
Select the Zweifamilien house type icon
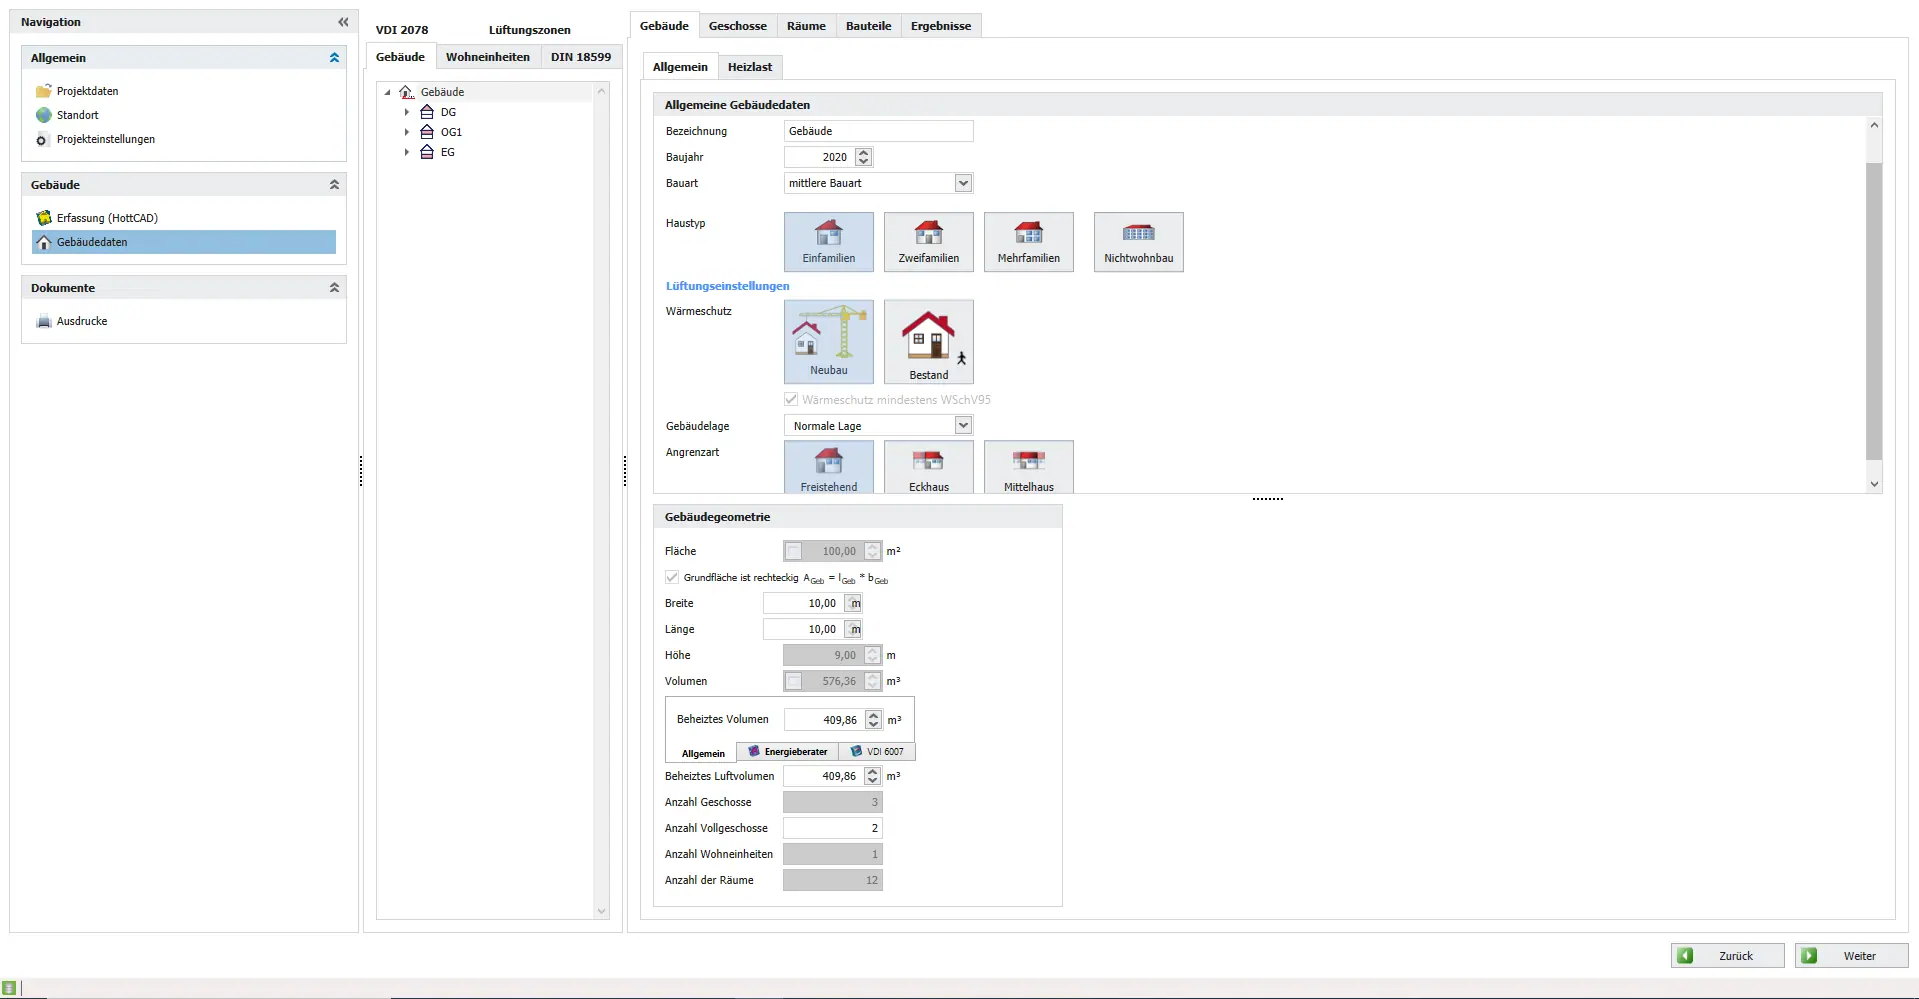tap(928, 241)
